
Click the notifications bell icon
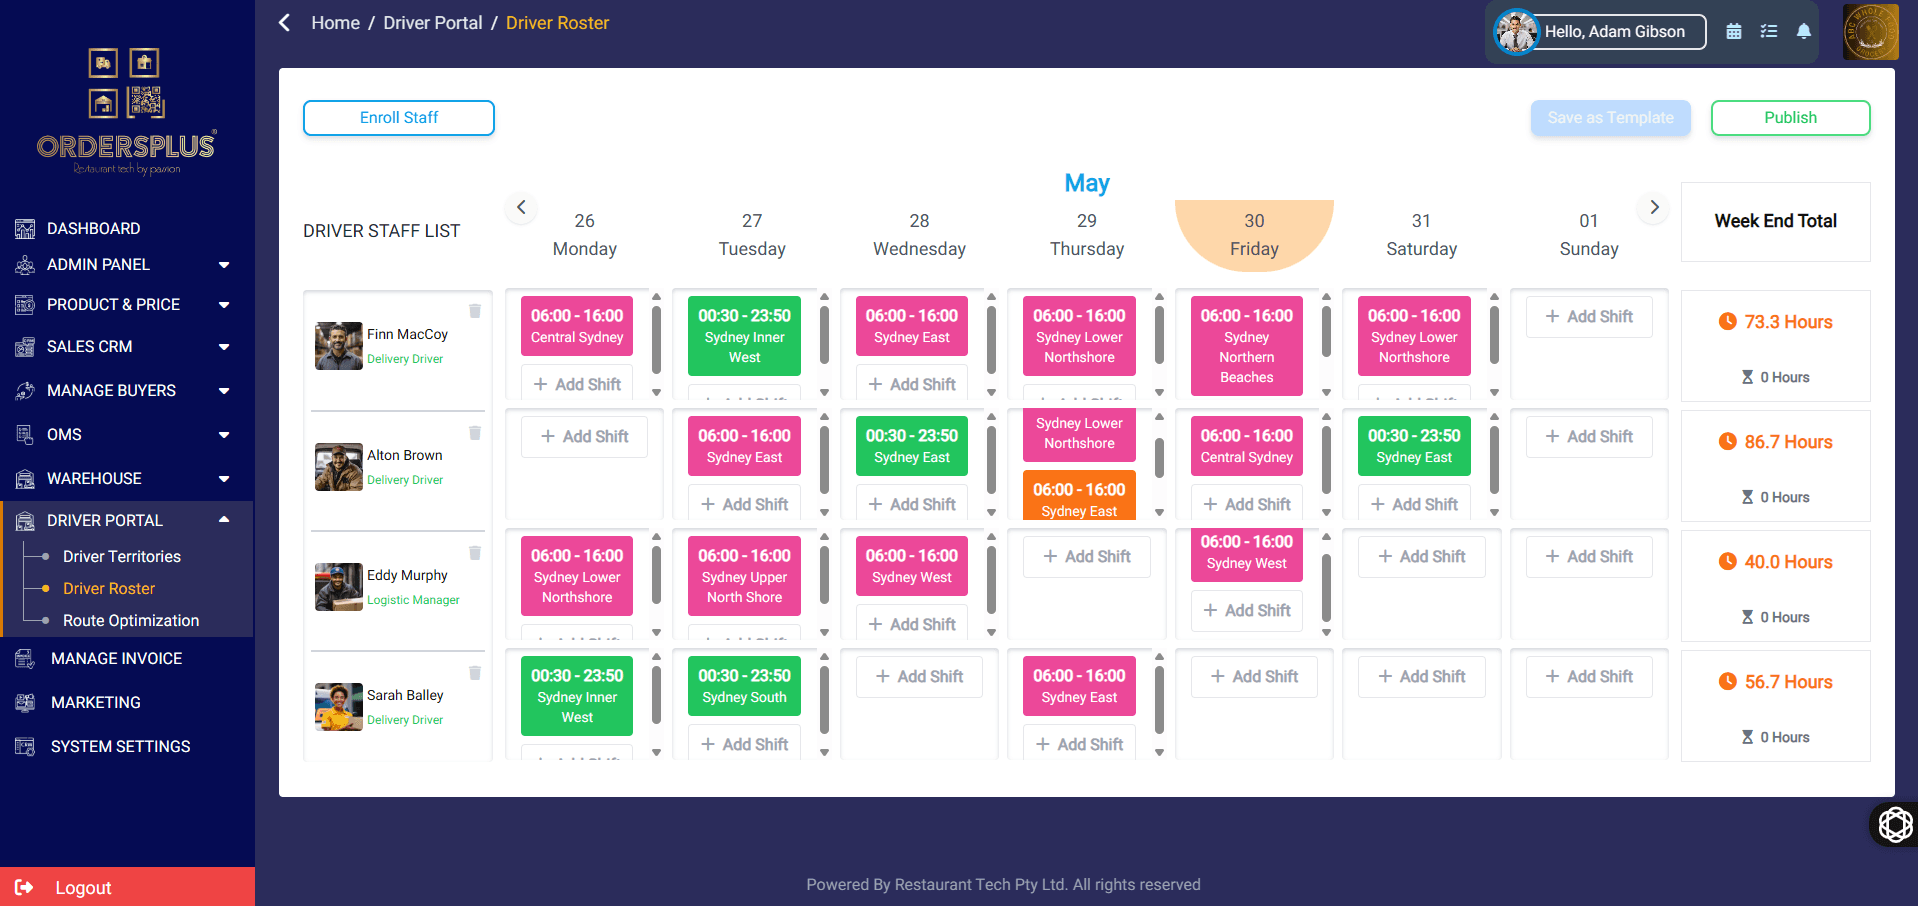click(1804, 31)
